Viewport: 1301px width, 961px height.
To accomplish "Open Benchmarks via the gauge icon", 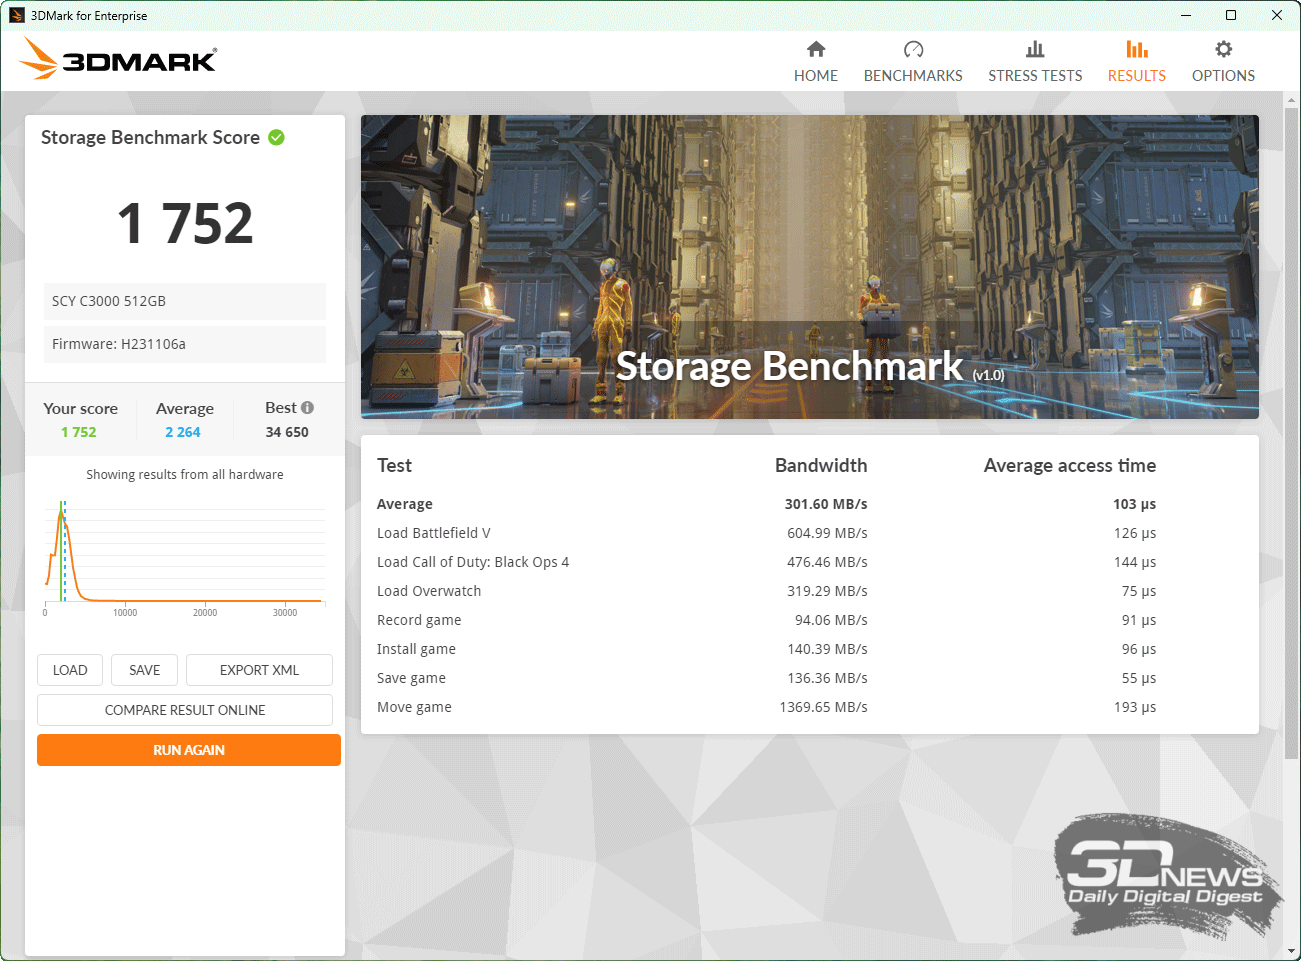I will 913,49.
